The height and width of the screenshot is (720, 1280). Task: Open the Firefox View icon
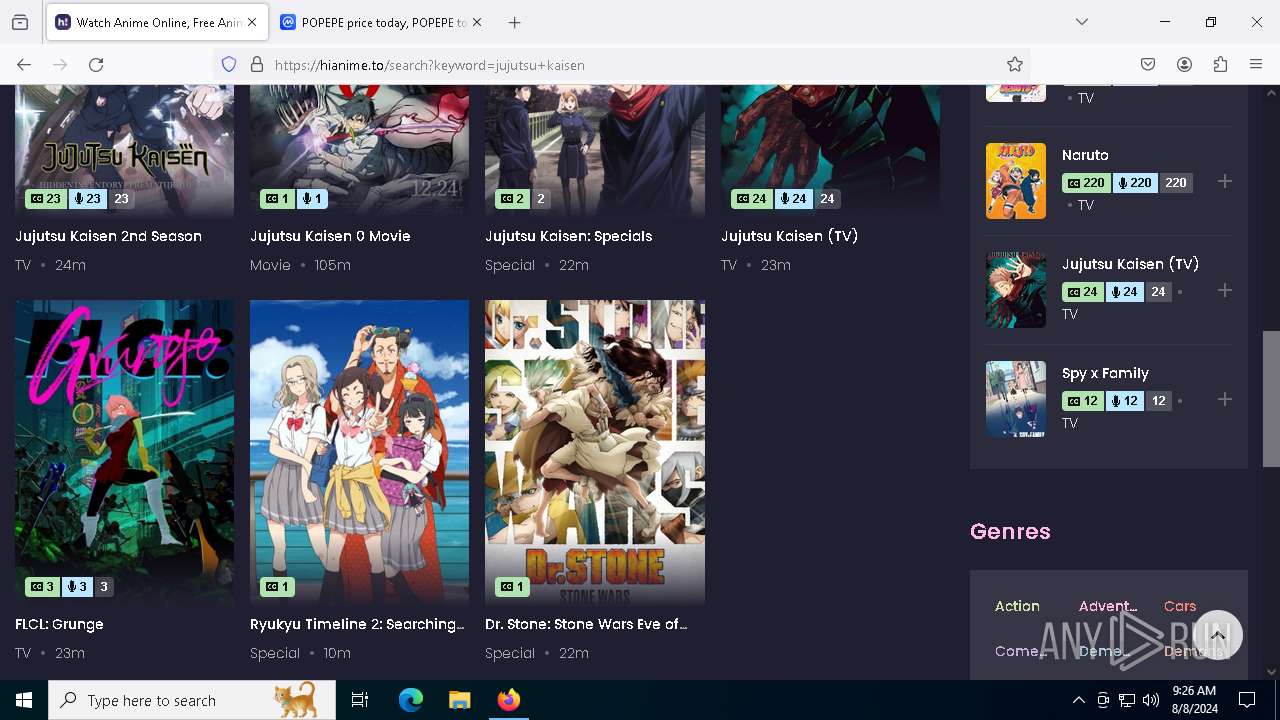click(20, 22)
